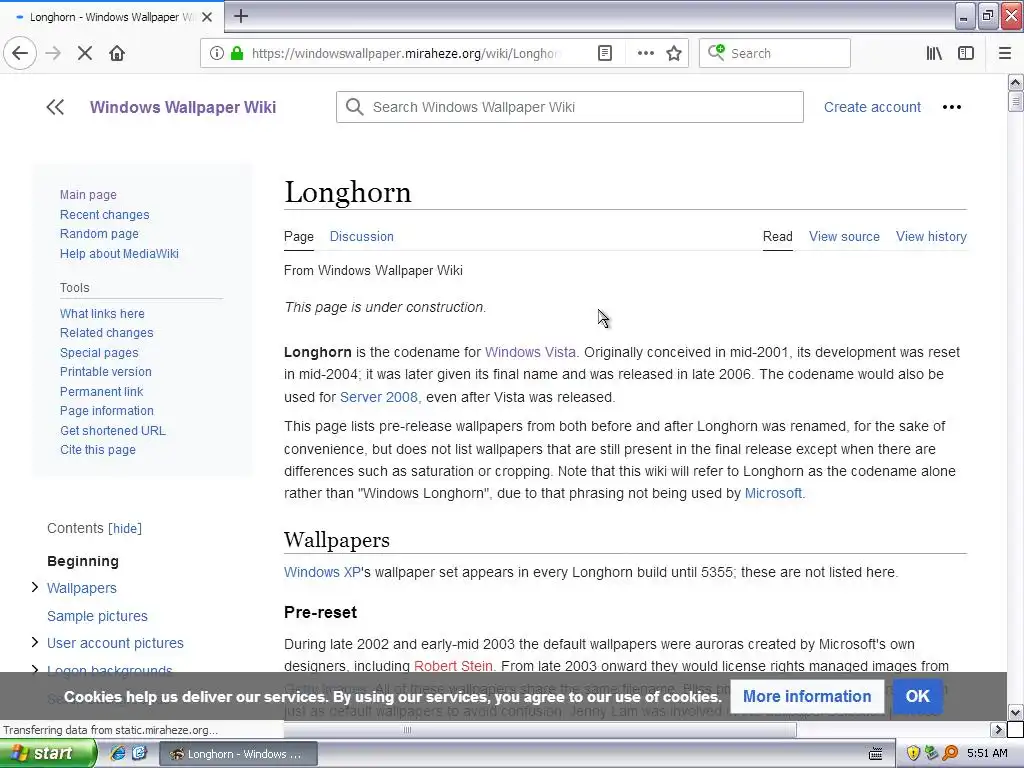Screen dimensions: 1024x768
Task: Open page actions three-dot menu
Action: pyautogui.click(x=645, y=53)
